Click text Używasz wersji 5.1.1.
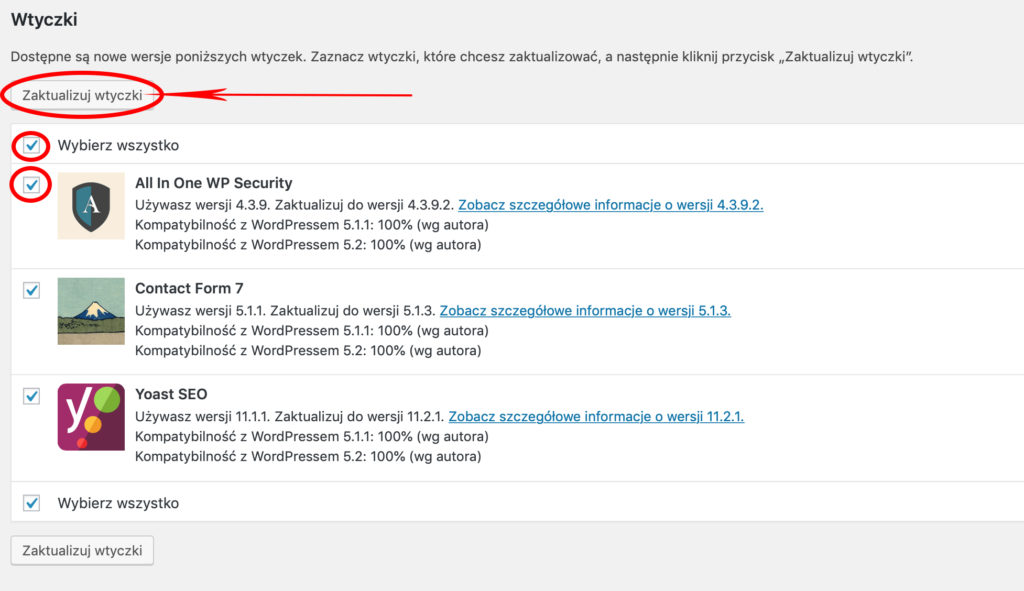Image resolution: width=1024 pixels, height=591 pixels. point(200,311)
